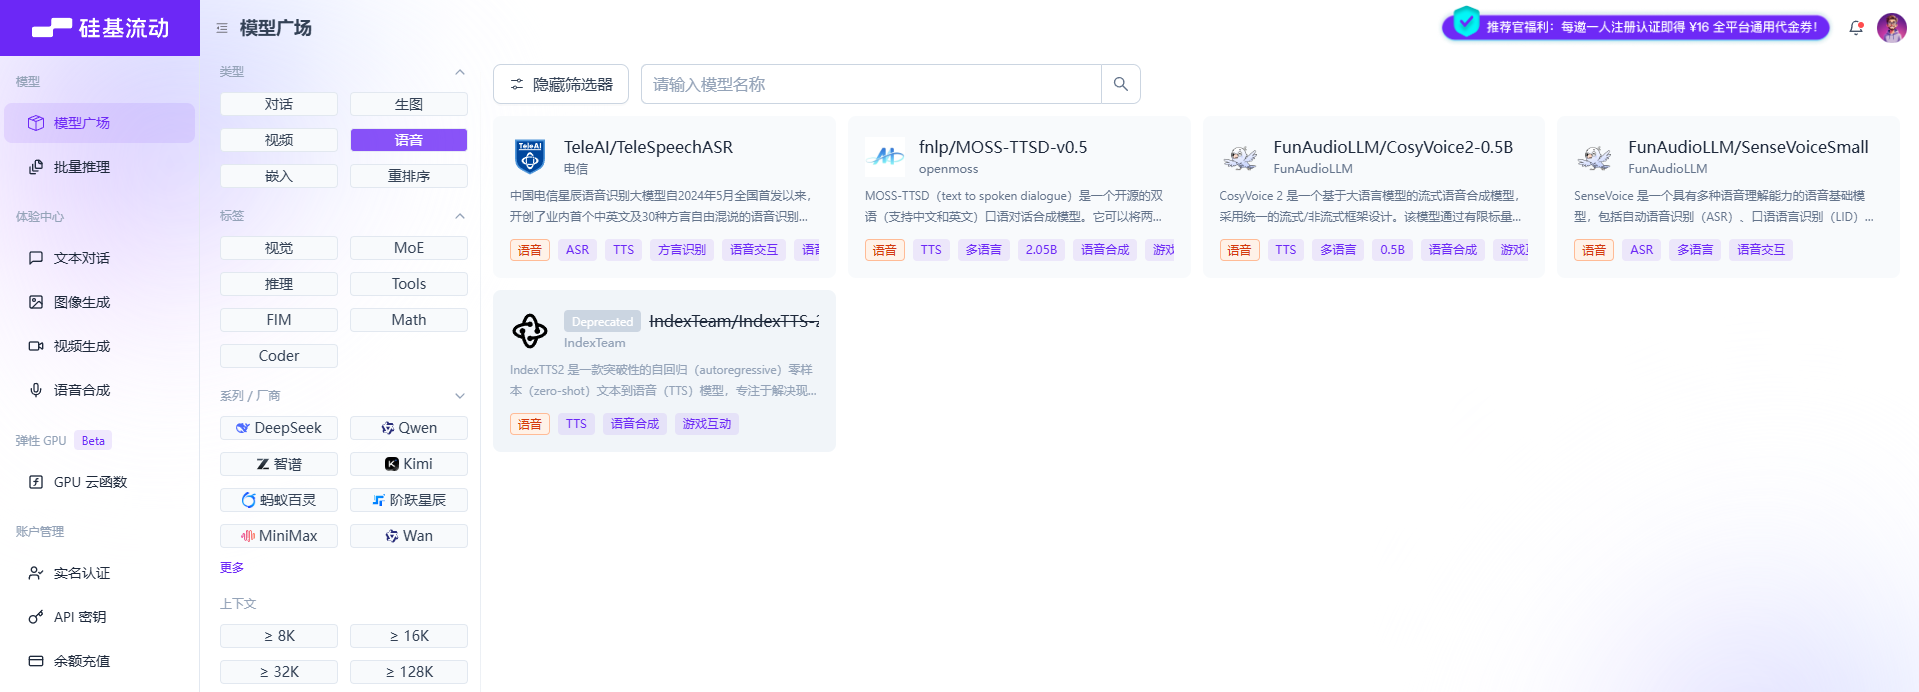This screenshot has height=692, width=1919.
Task: Select the 重排序 type filter
Action: pos(409,176)
